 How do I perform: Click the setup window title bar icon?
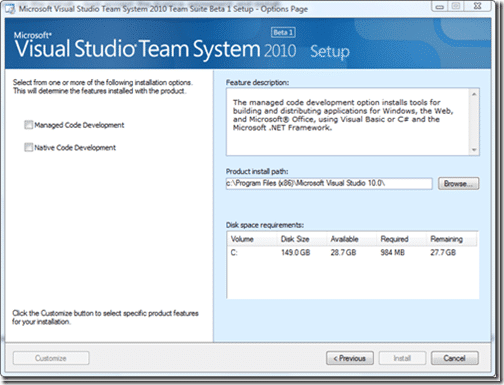pyautogui.click(x=10, y=9)
